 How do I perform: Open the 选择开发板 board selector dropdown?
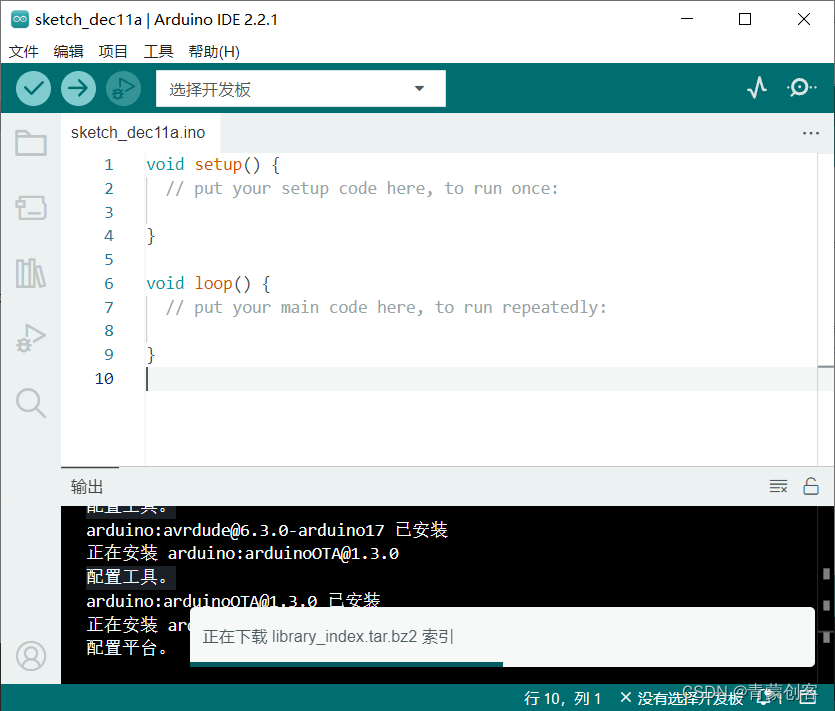(x=300, y=88)
